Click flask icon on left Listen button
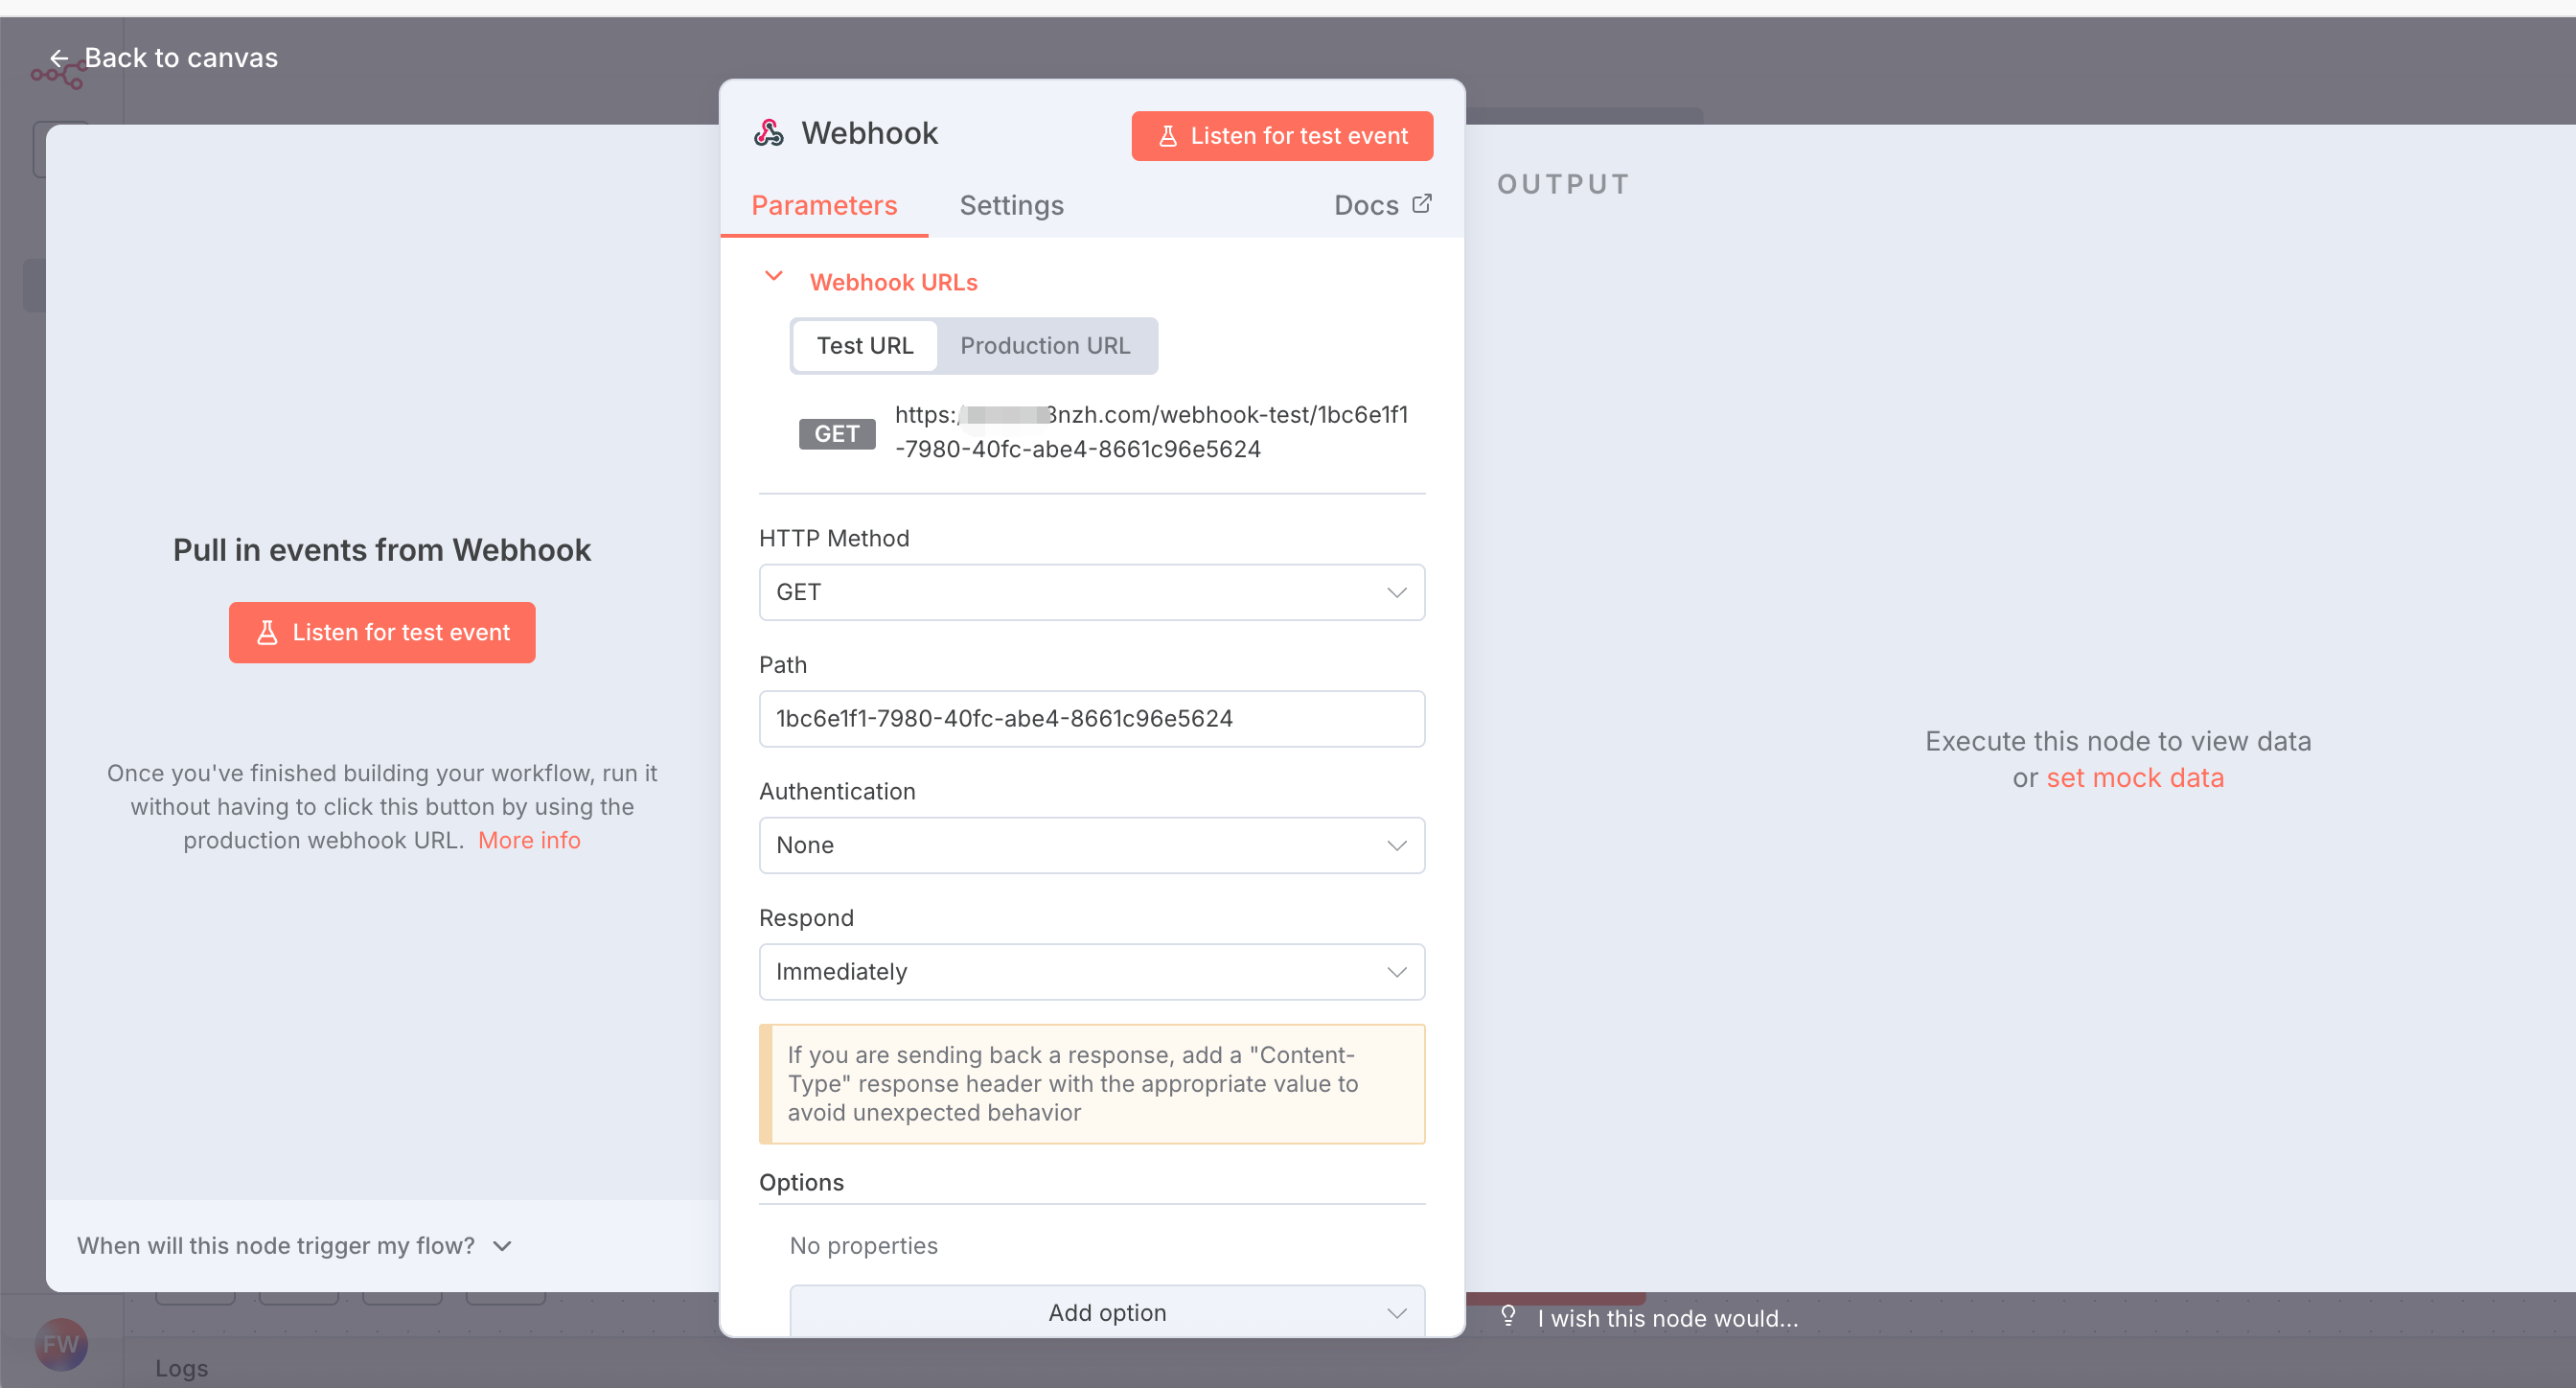Screen dimensions: 2576x1388 pos(267,632)
